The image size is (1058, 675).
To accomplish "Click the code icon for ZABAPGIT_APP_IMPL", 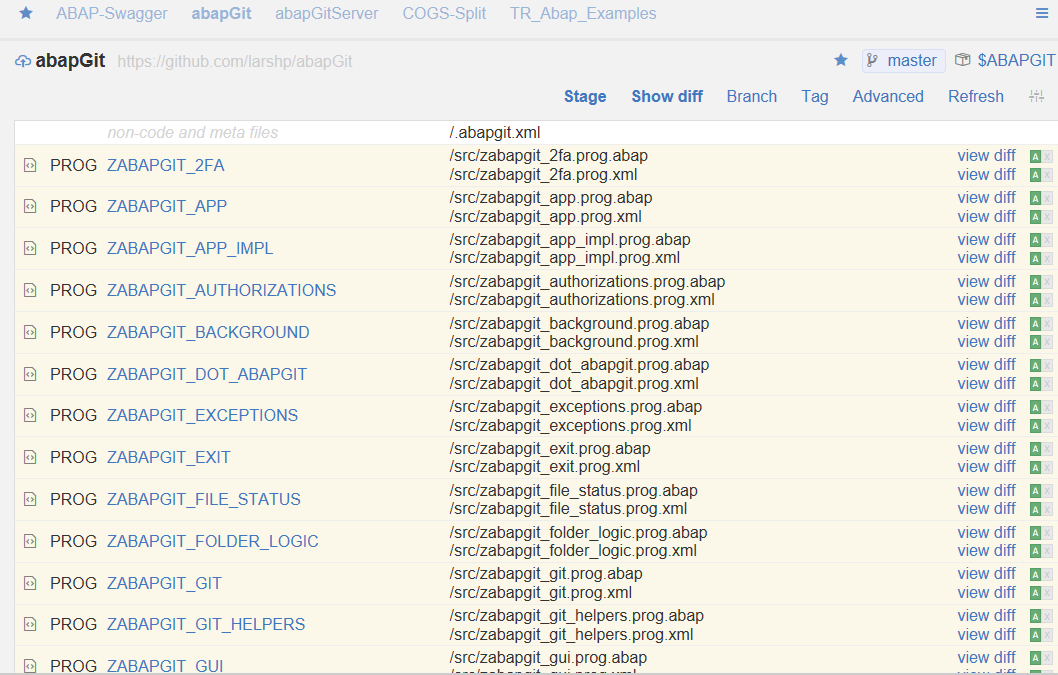I will pos(30,248).
